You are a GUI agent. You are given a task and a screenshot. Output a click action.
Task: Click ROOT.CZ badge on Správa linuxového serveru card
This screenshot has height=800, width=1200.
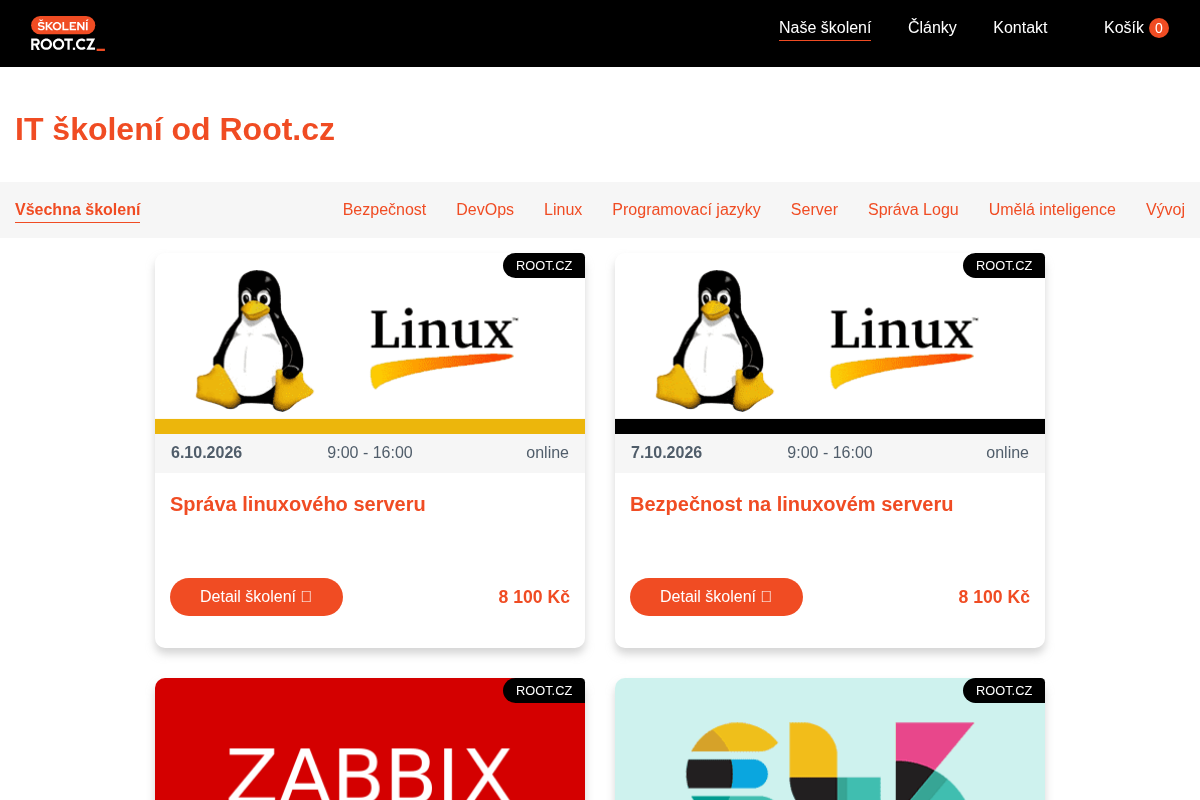point(544,265)
